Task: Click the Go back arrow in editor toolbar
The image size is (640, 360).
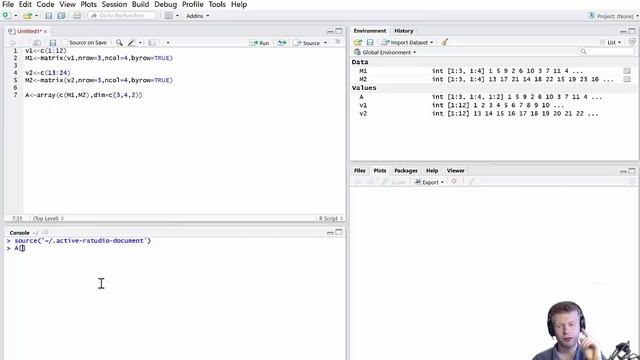Action: (12, 43)
